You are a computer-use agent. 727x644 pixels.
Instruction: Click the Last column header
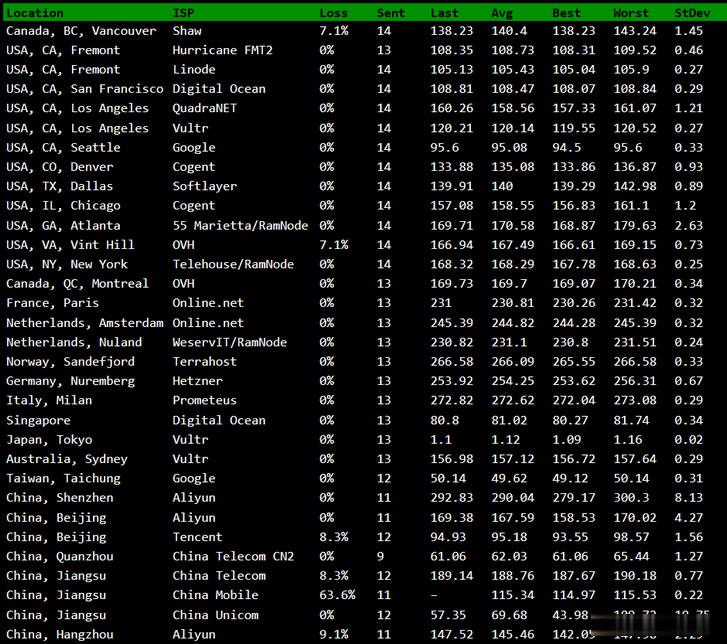pyautogui.click(x=444, y=13)
